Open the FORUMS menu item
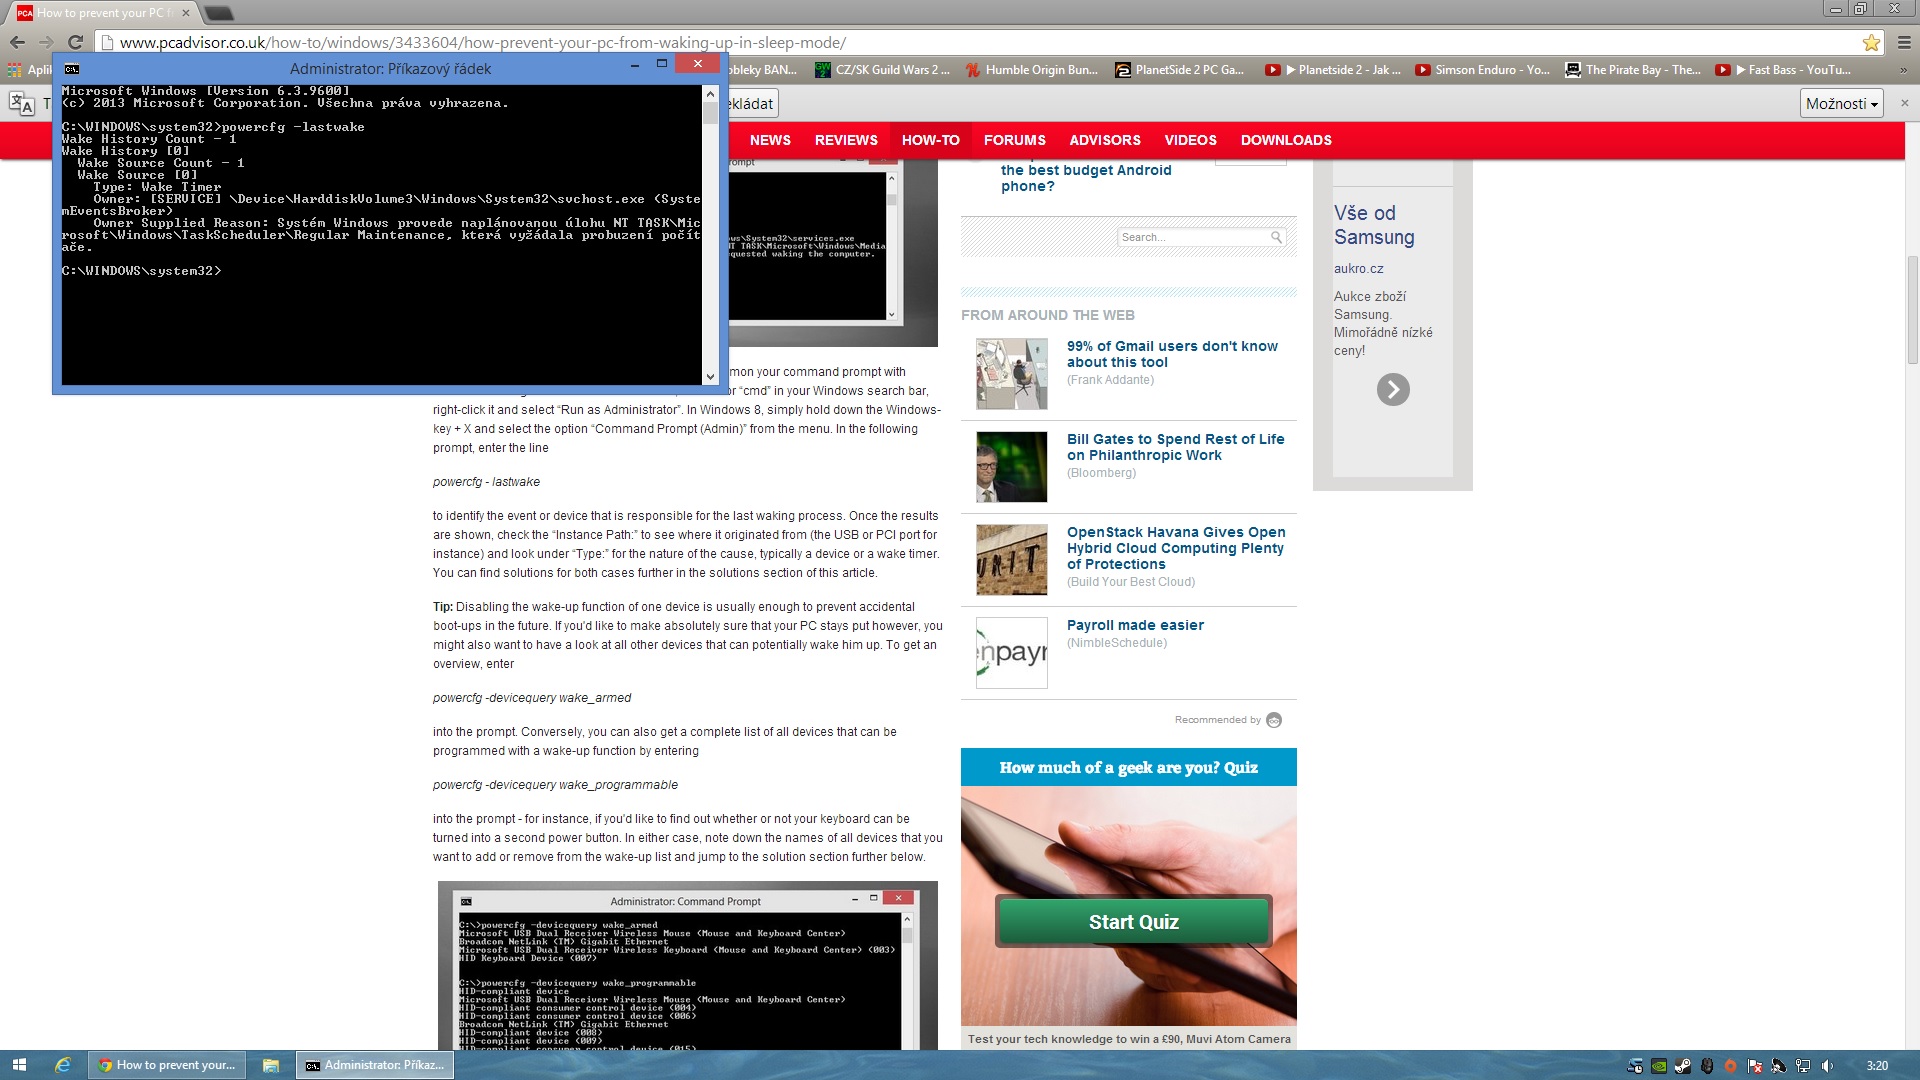Image resolution: width=1920 pixels, height=1080 pixels. [x=1014, y=140]
